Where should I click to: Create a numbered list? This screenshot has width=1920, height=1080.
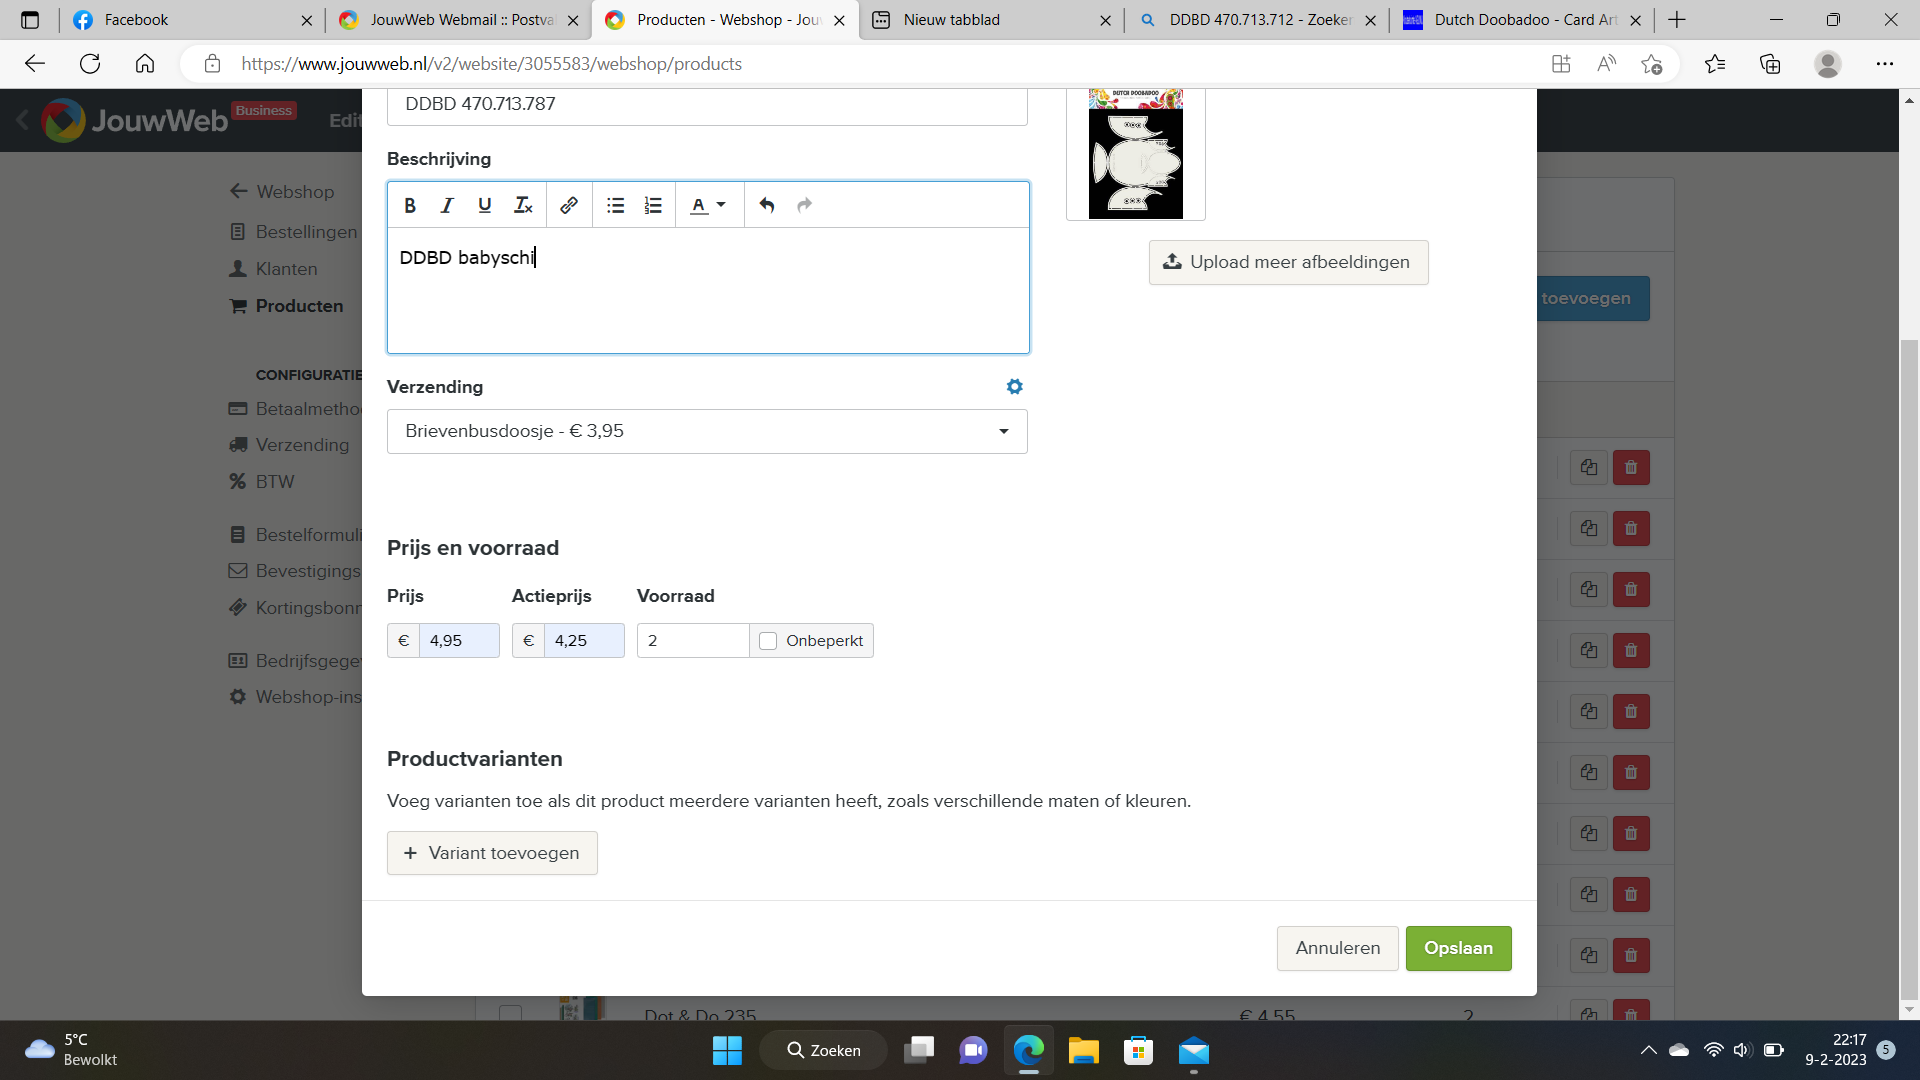click(653, 205)
